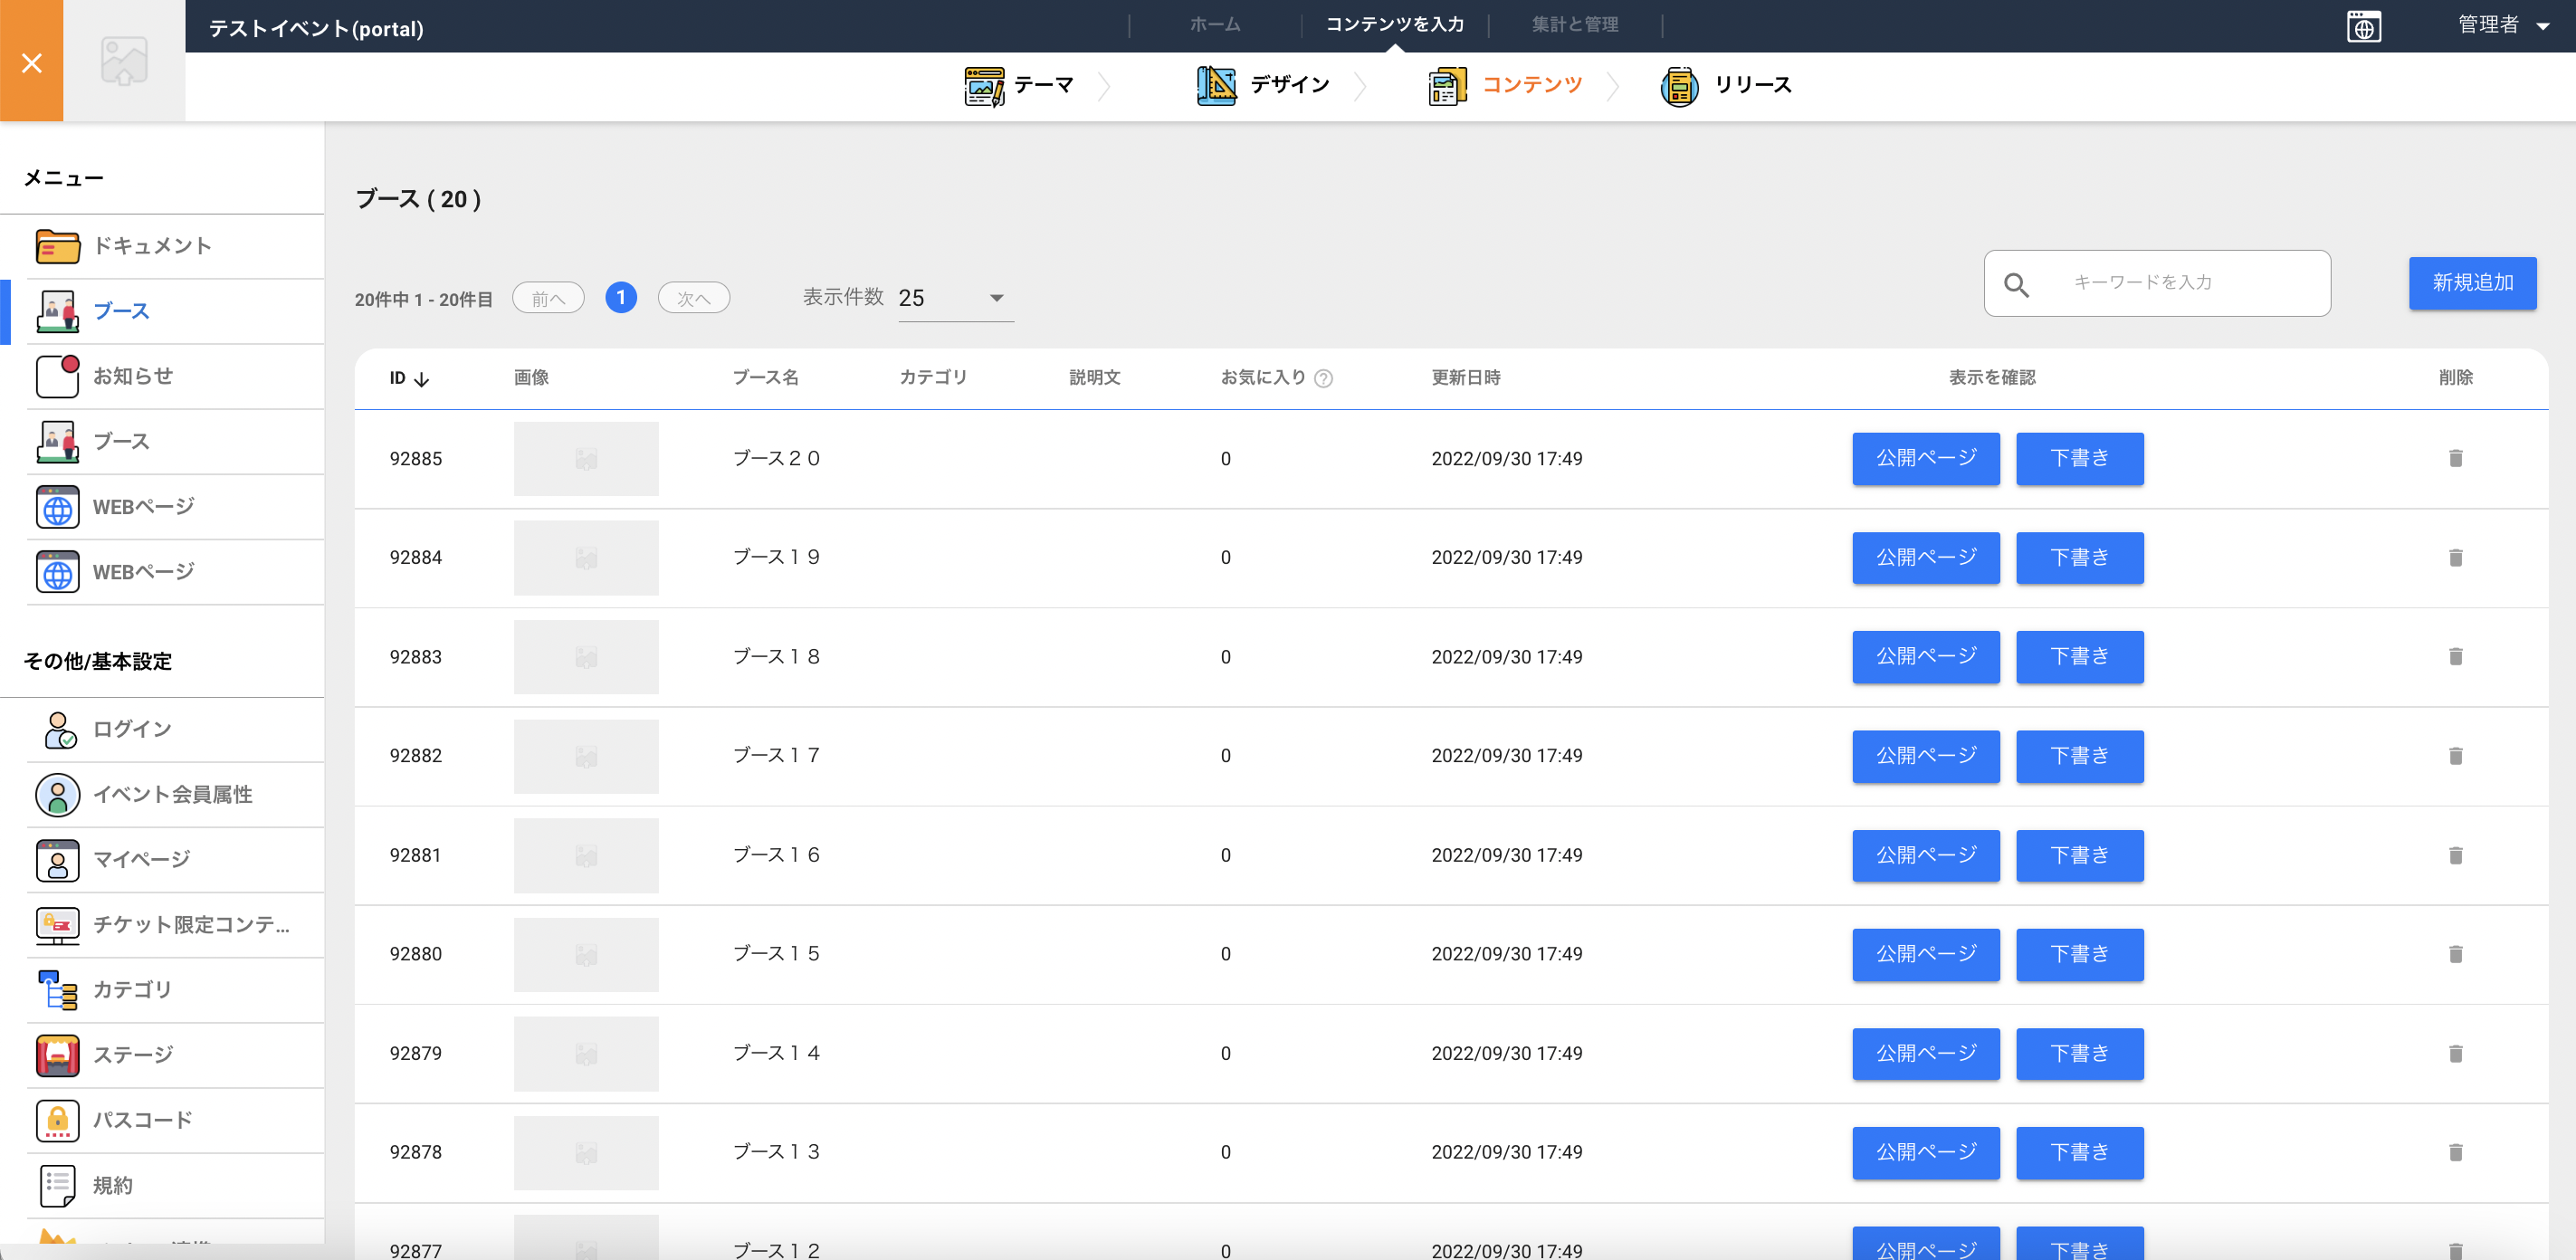This screenshot has height=1260, width=2576.
Task: Open 下書き for ブース１６
Action: point(2080,856)
